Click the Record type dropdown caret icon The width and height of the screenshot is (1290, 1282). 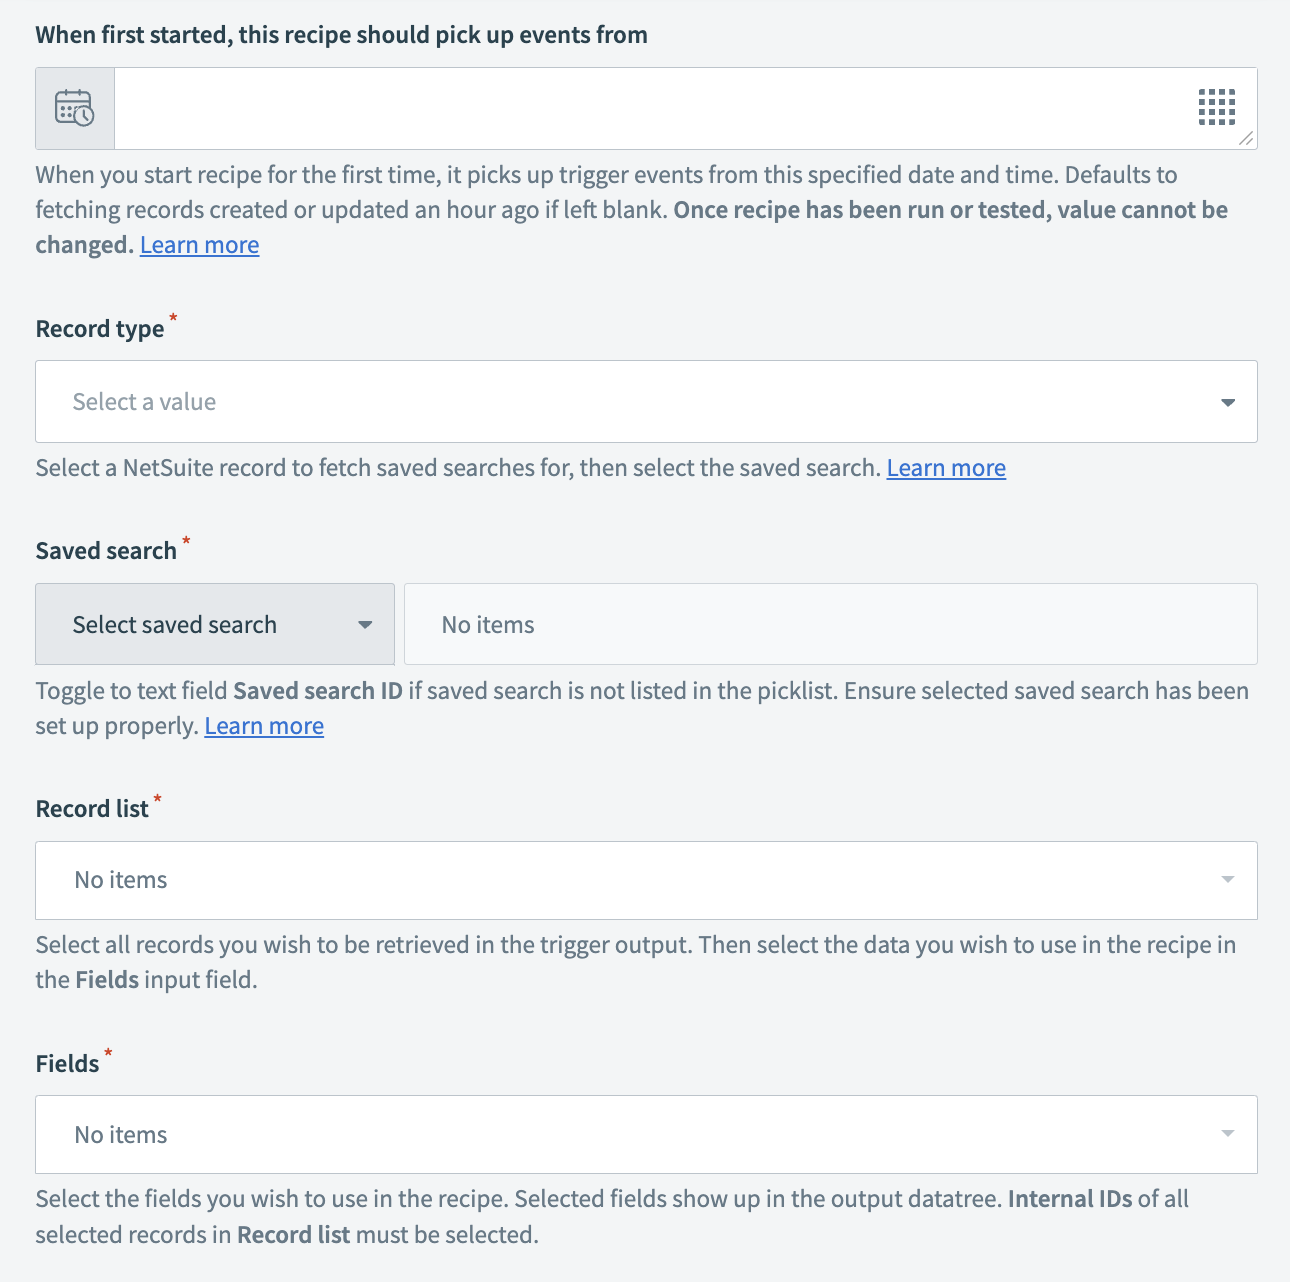point(1226,402)
